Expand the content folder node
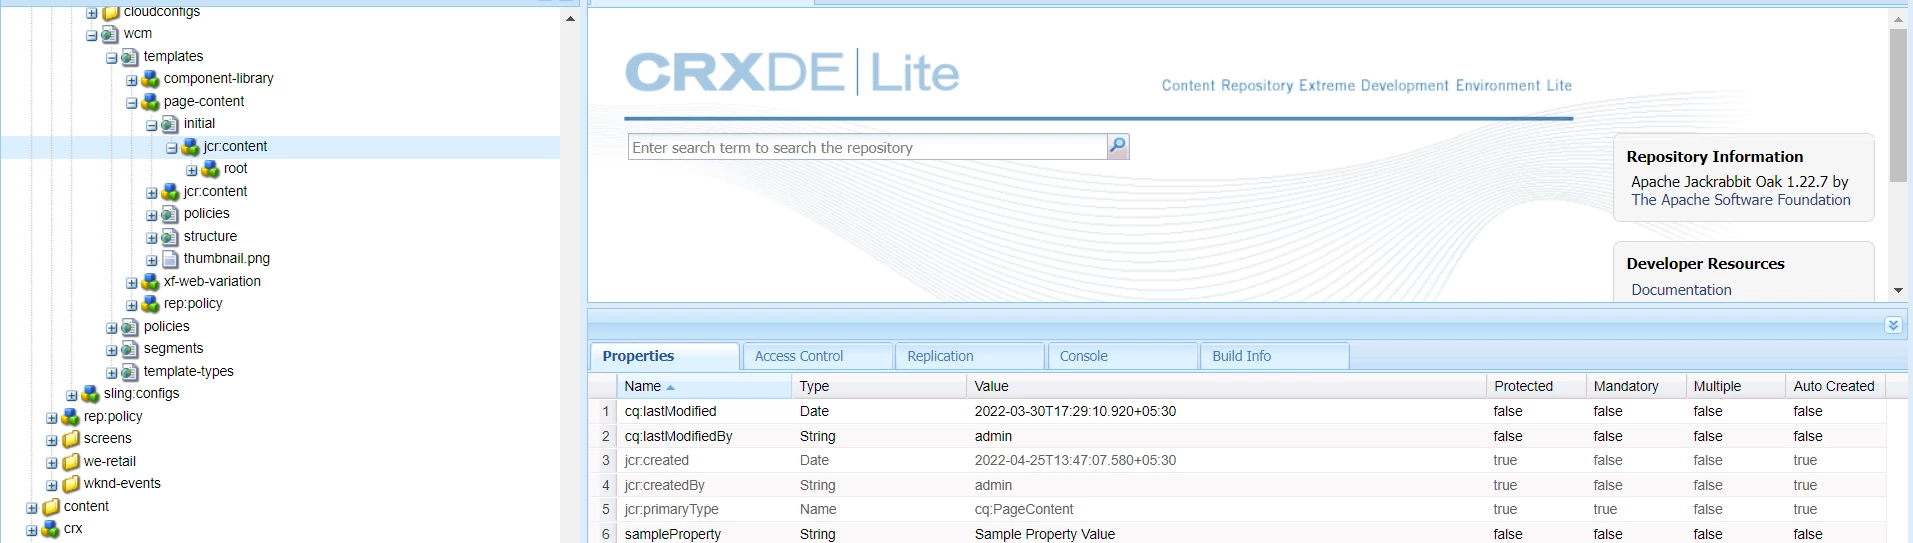 (31, 508)
